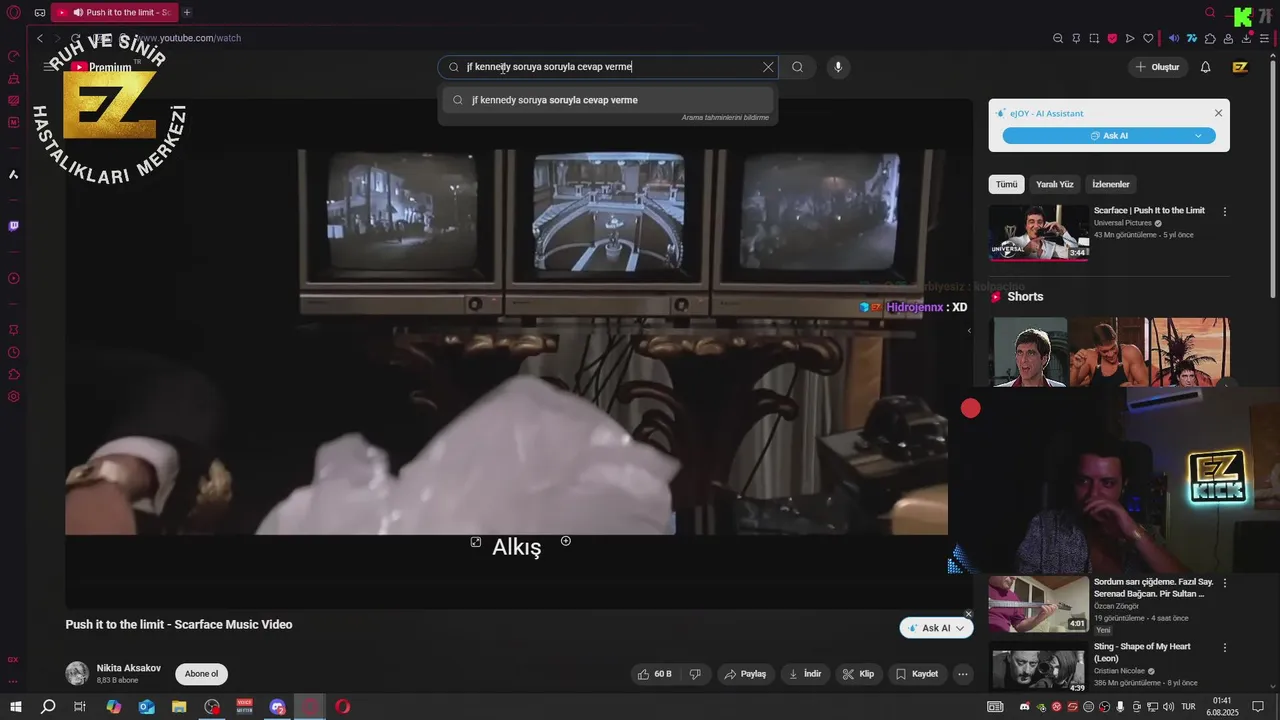Open the first Shorts thumbnail with Tony Montana
The height and width of the screenshot is (720, 1280).
pos(1029,352)
